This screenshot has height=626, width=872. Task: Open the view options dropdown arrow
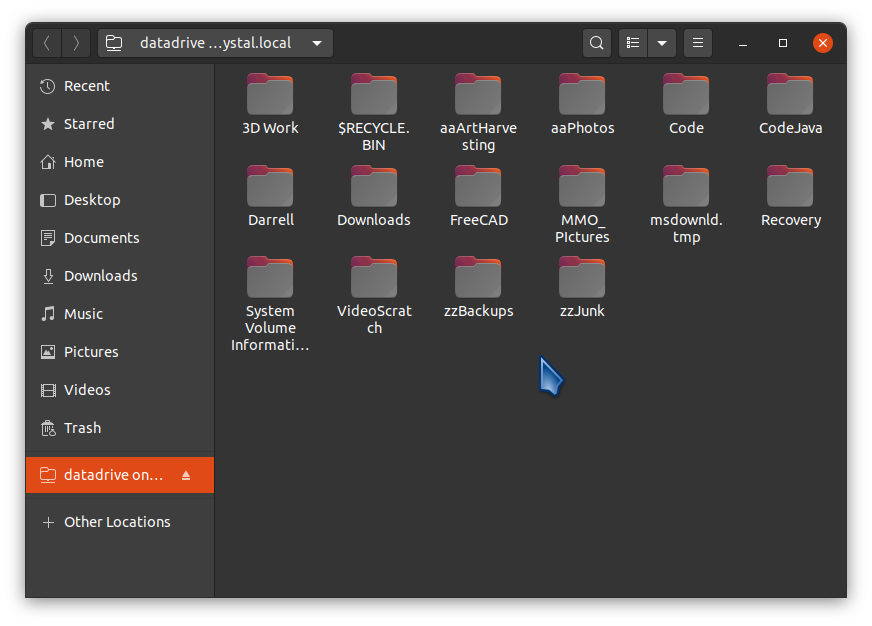662,43
